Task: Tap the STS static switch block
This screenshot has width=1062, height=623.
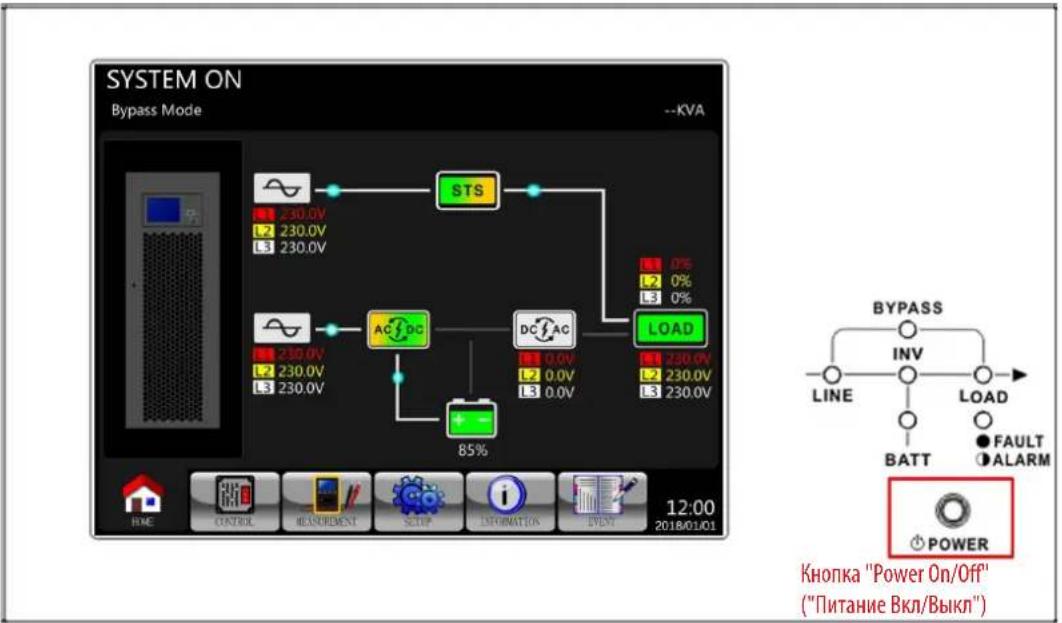Action: [x=468, y=190]
